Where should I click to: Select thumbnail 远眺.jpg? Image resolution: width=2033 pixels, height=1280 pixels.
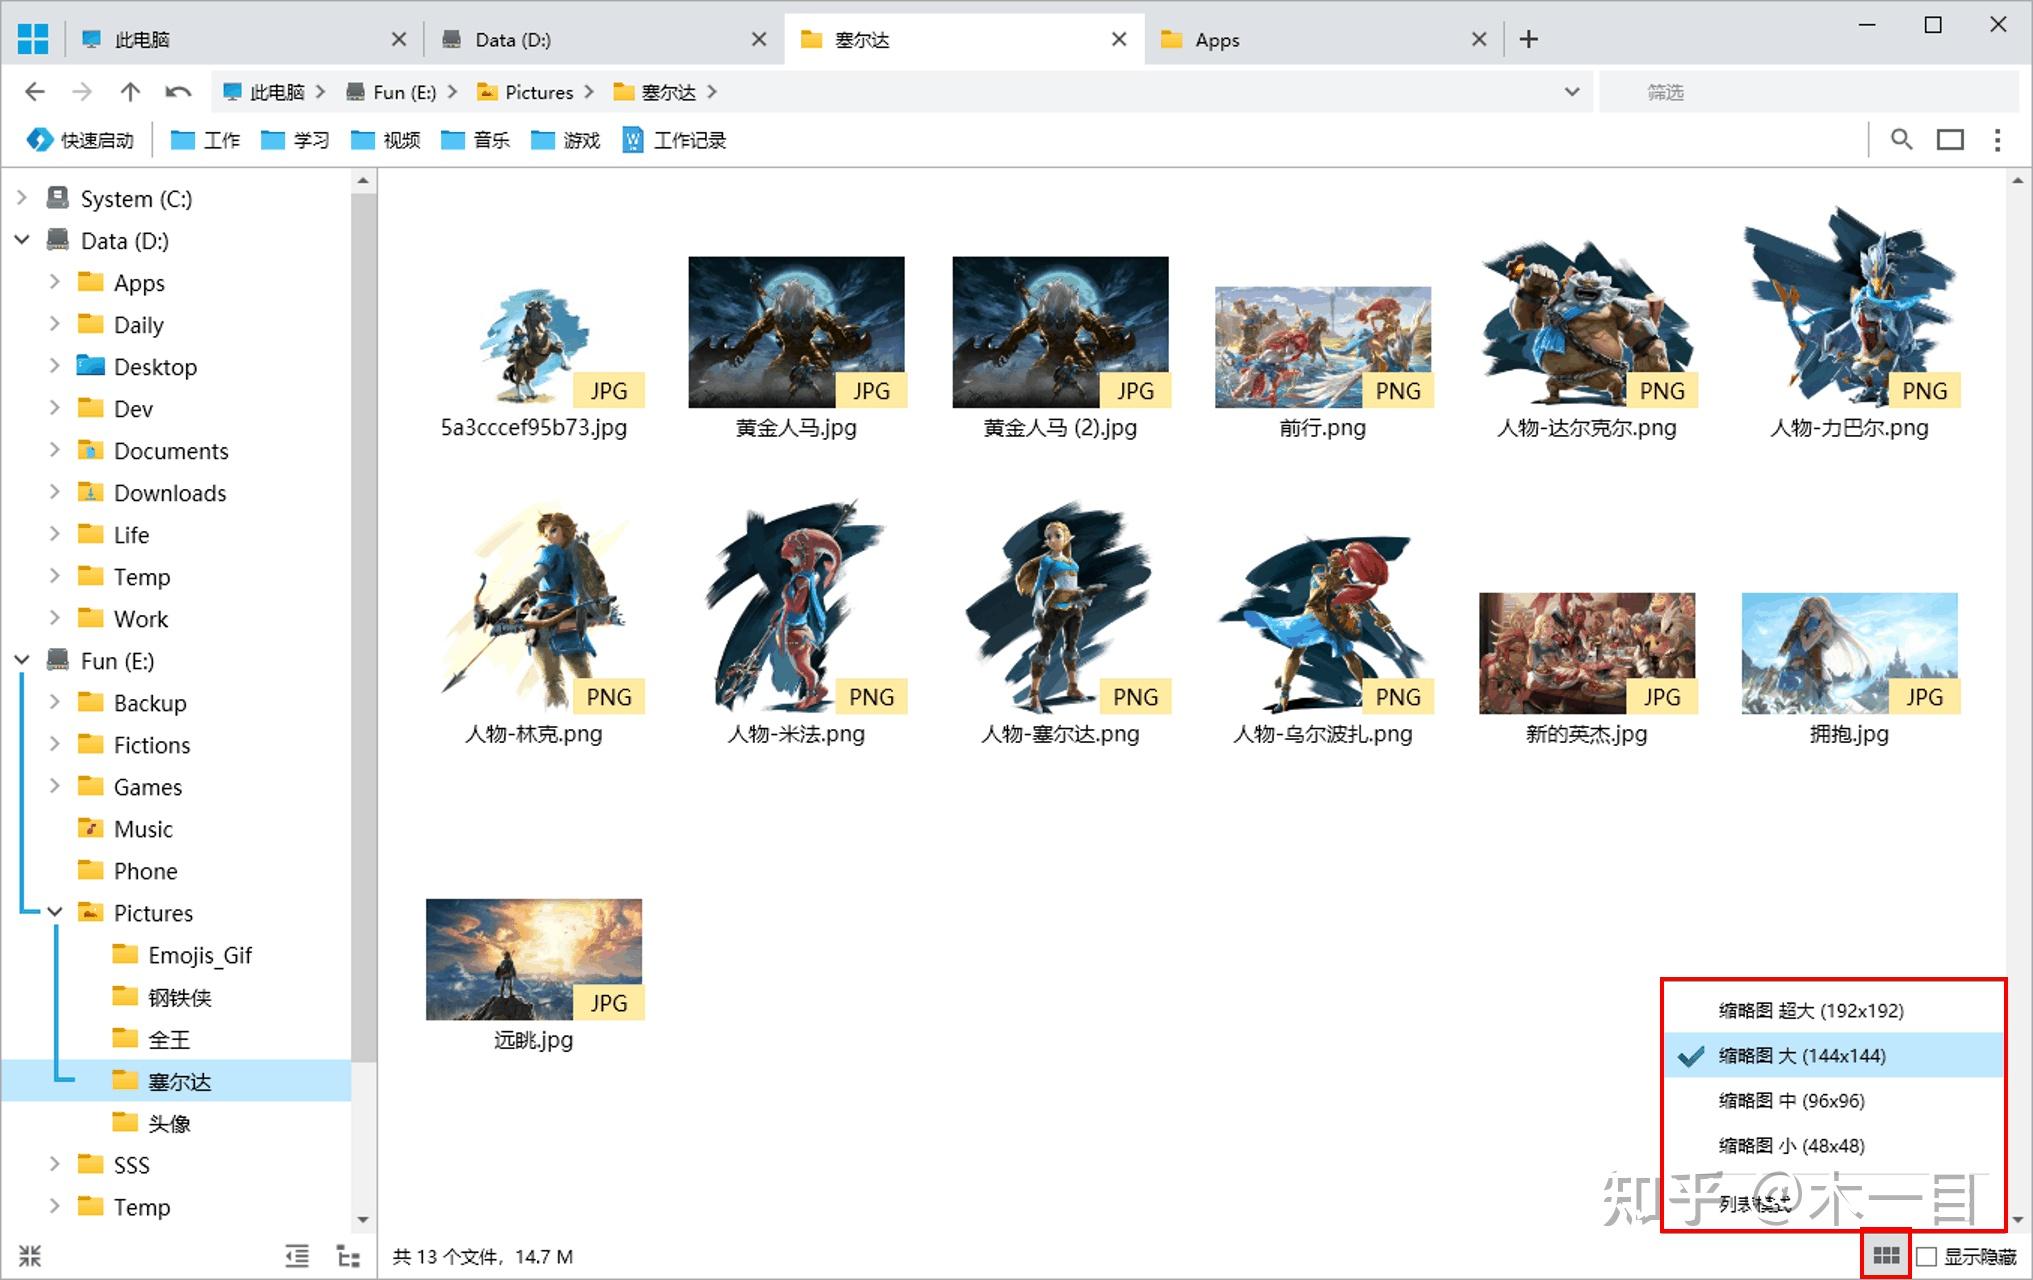tap(534, 959)
